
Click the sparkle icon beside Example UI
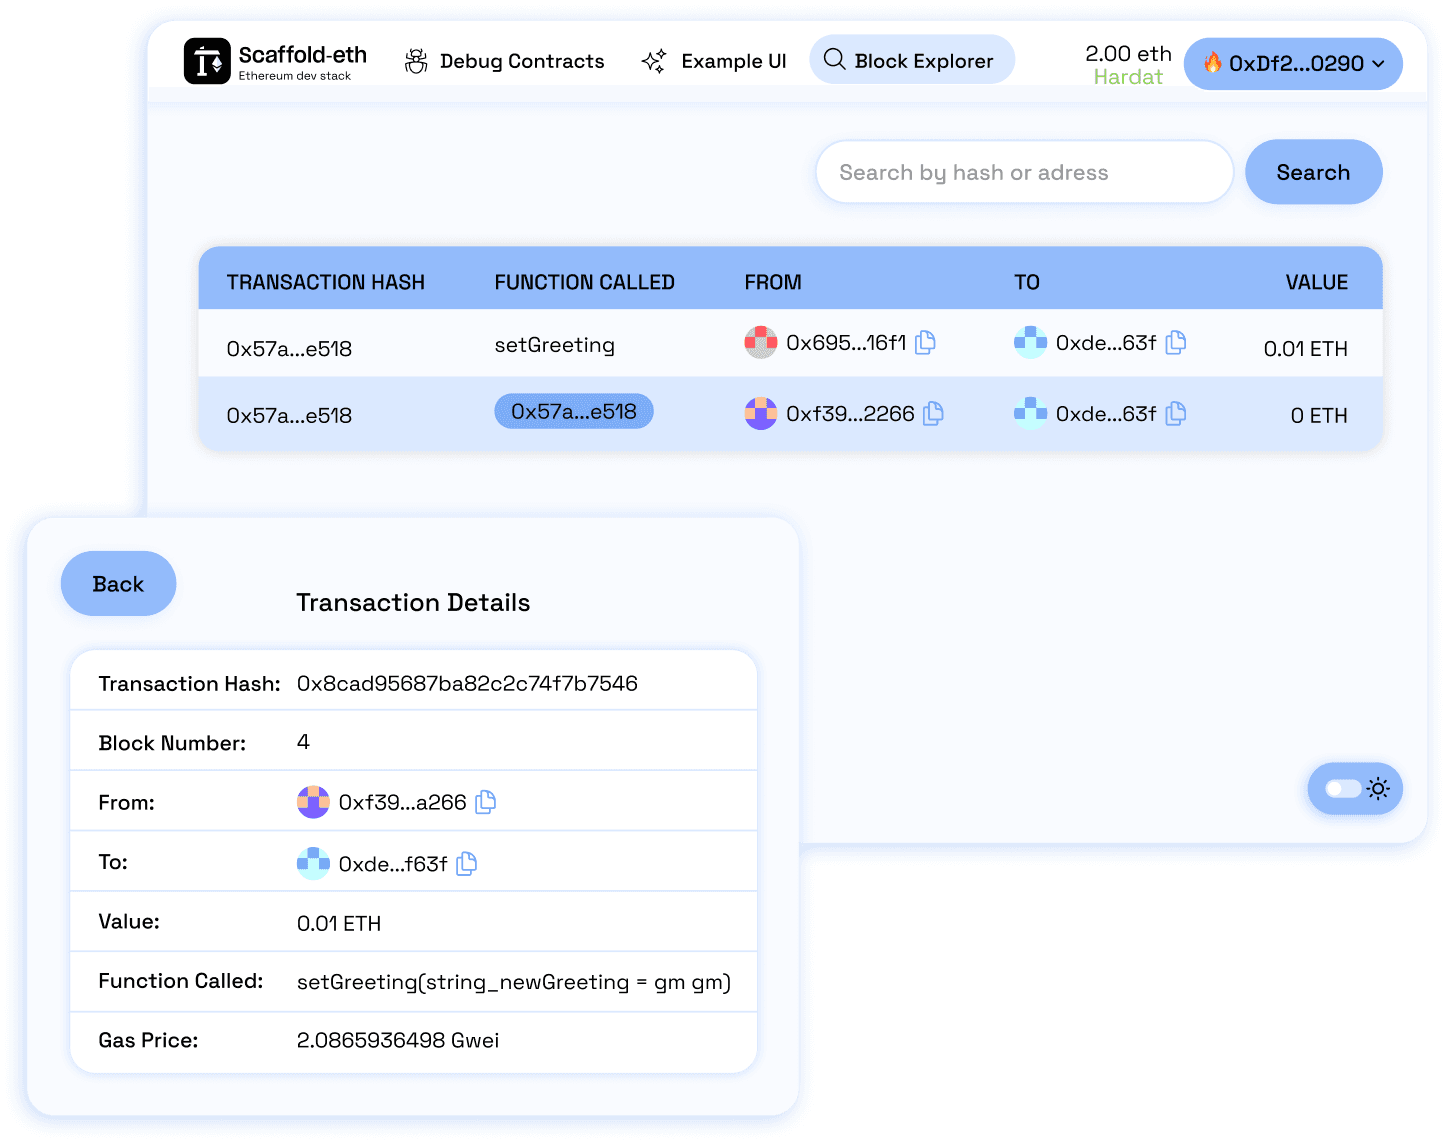point(653,60)
